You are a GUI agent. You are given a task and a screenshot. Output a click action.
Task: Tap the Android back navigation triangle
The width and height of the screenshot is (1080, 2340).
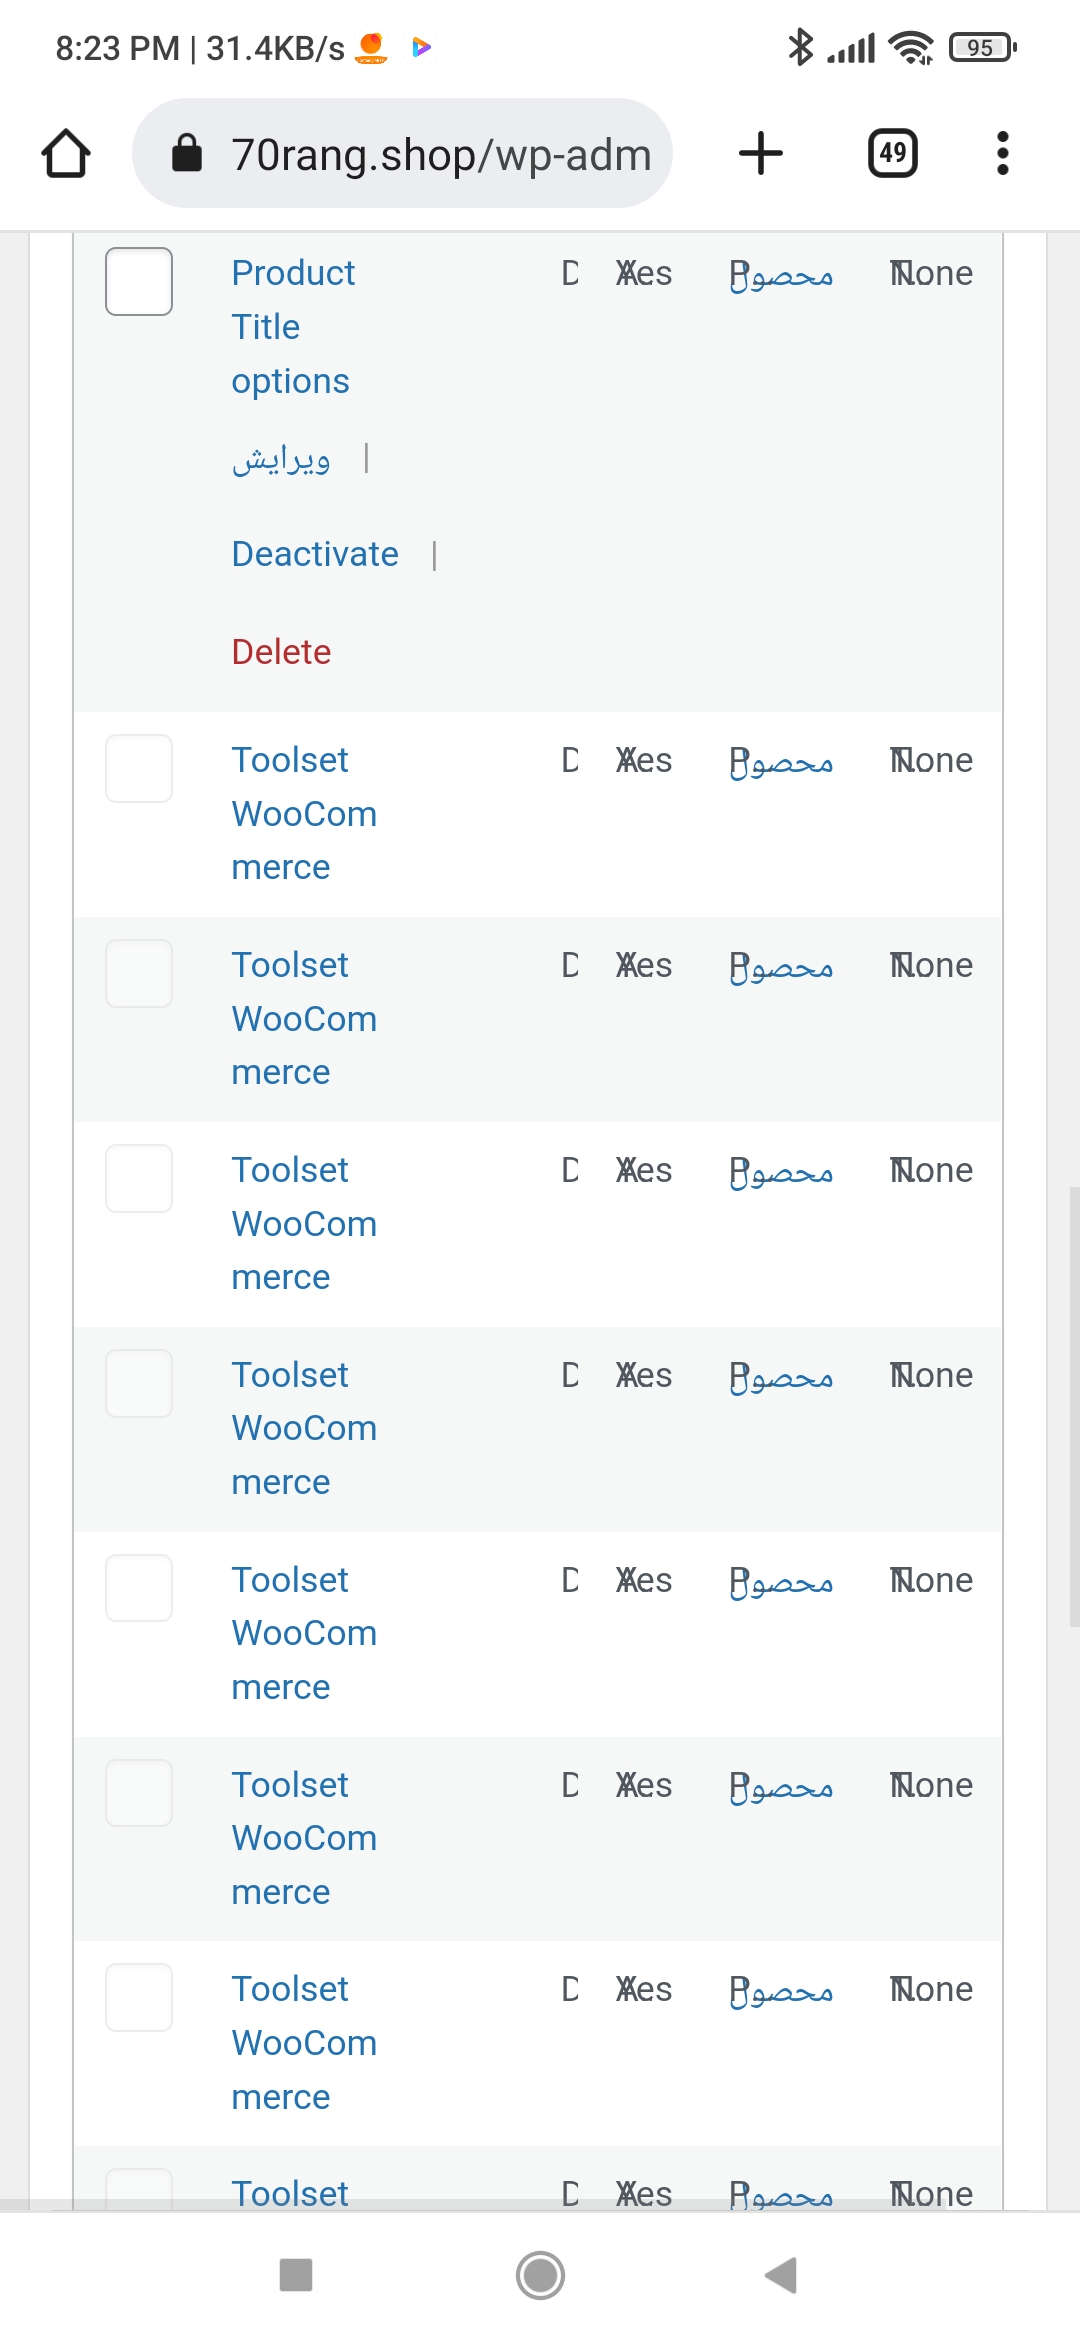click(x=781, y=2275)
